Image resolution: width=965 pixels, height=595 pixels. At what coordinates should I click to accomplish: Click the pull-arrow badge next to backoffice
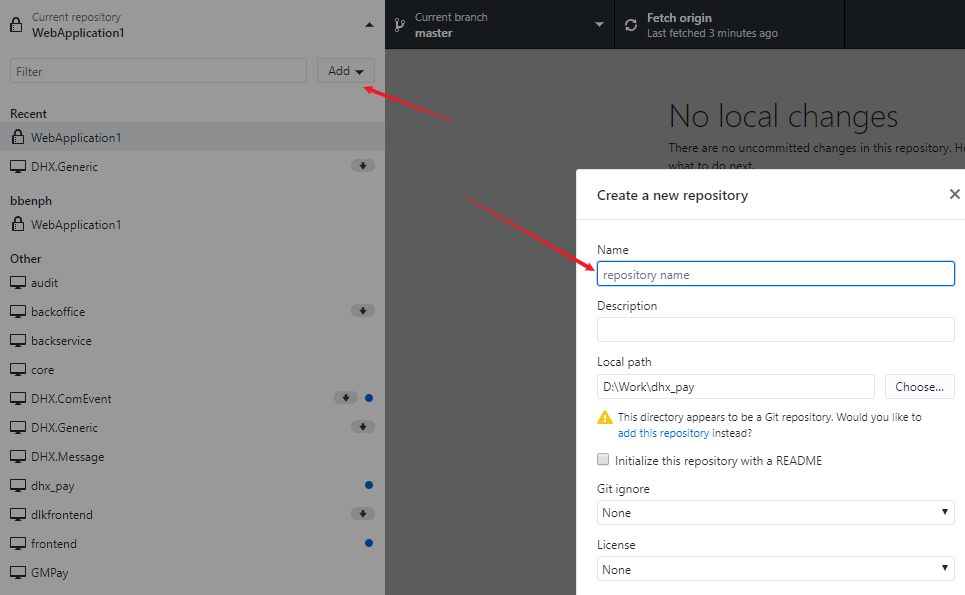(362, 311)
